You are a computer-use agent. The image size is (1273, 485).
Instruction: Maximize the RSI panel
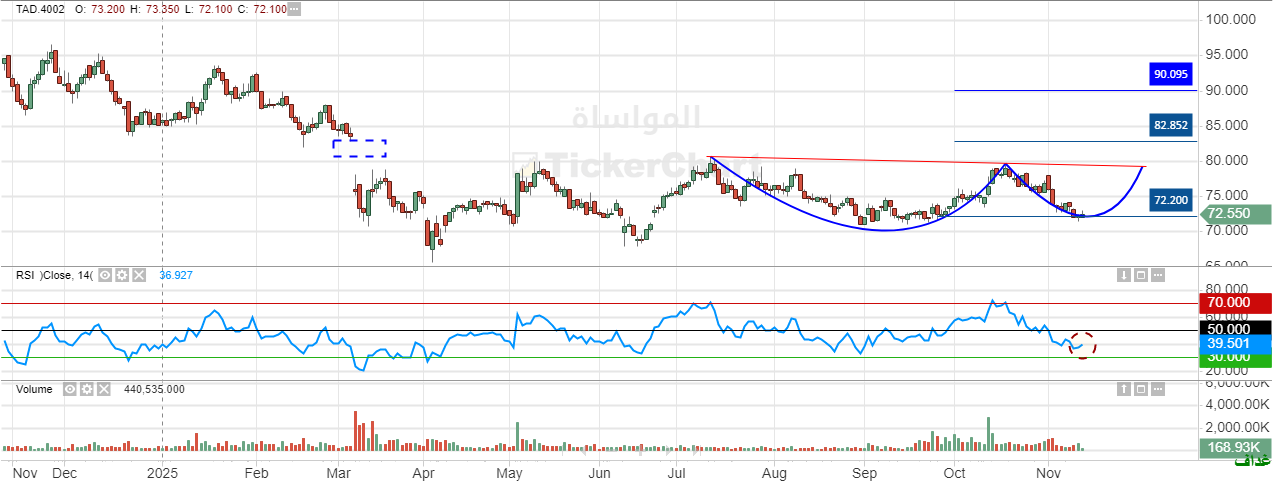[x=1140, y=275]
